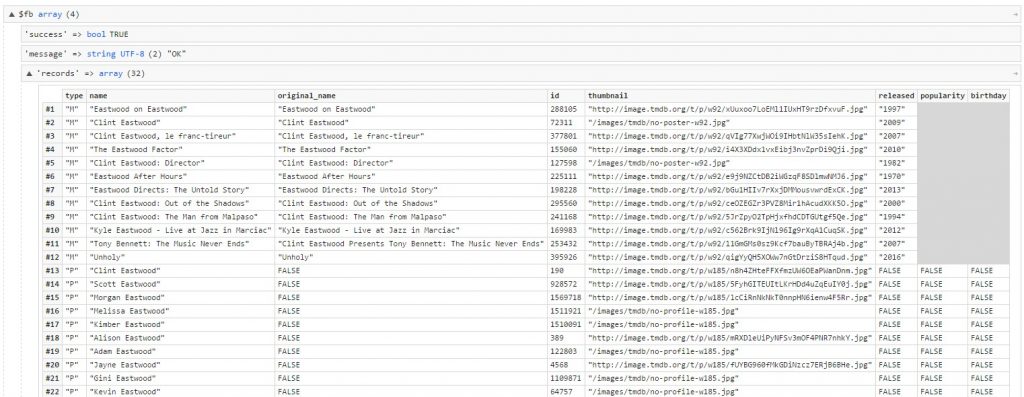Click released cell "2013"
1024x397 pixels.
point(897,189)
